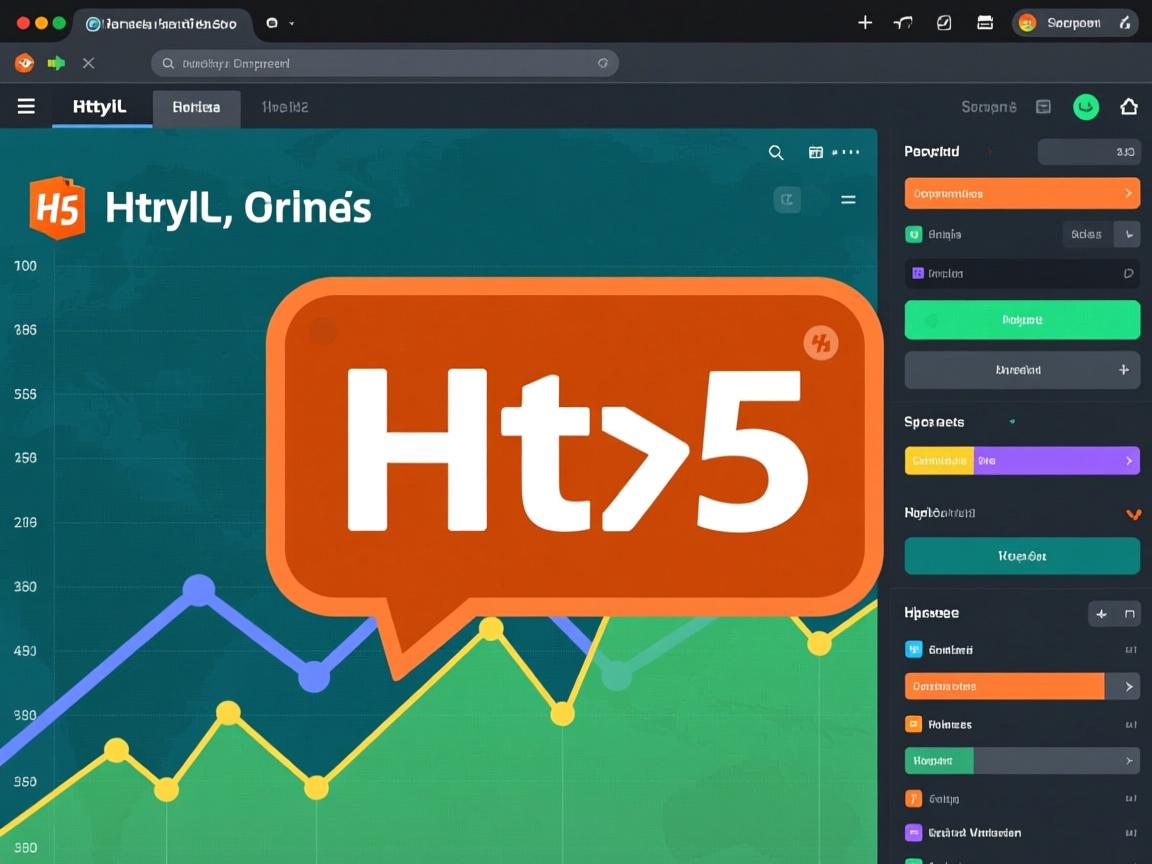This screenshot has width=1152, height=864.
Task: Select the blue avatar icon beside Soutimi
Action: (x=913, y=649)
